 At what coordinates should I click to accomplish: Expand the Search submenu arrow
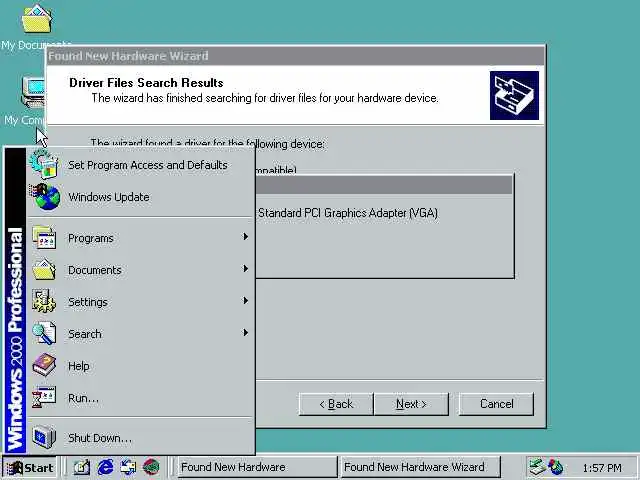pyautogui.click(x=245, y=333)
